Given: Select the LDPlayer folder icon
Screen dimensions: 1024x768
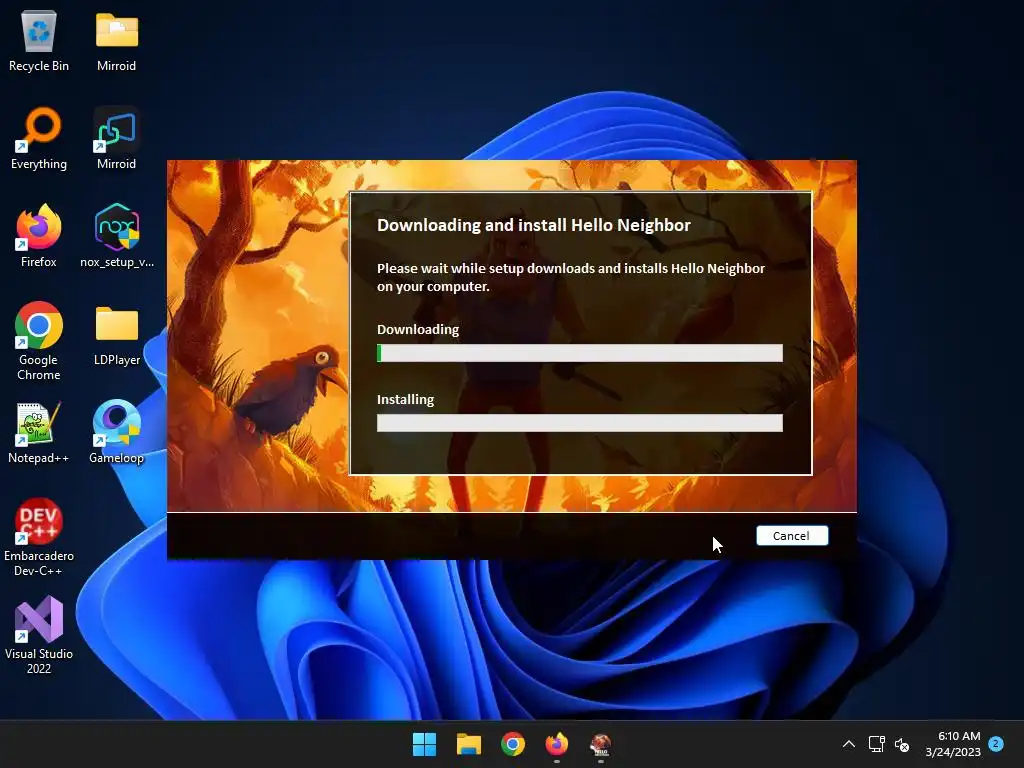Looking at the screenshot, I should click(x=117, y=336).
